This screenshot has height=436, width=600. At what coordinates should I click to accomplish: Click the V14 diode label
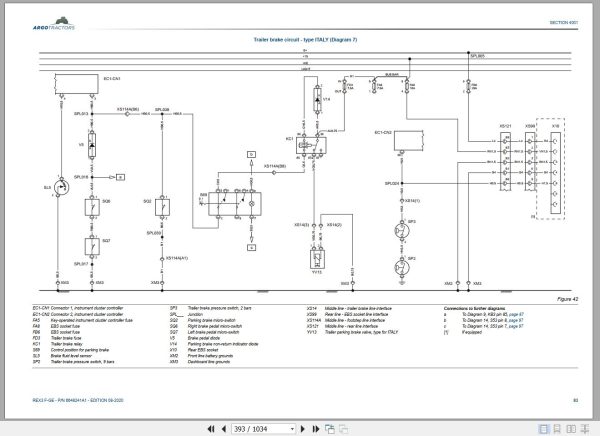click(x=326, y=99)
